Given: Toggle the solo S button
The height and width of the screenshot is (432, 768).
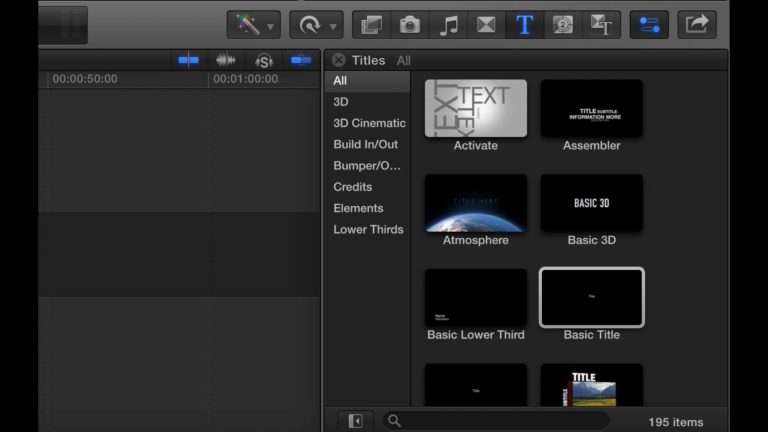Looking at the screenshot, I should (264, 61).
